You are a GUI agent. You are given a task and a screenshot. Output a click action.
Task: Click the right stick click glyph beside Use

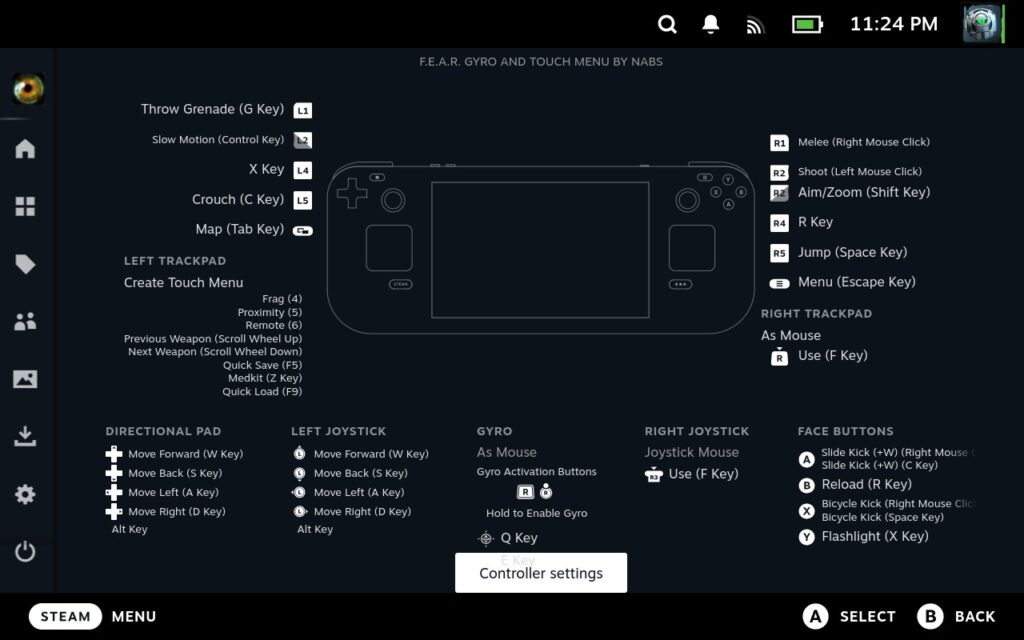pos(654,475)
